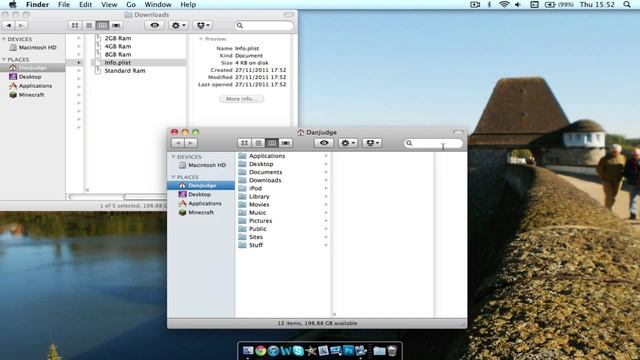
Task: Open the battery status menu
Action: coord(559,4)
